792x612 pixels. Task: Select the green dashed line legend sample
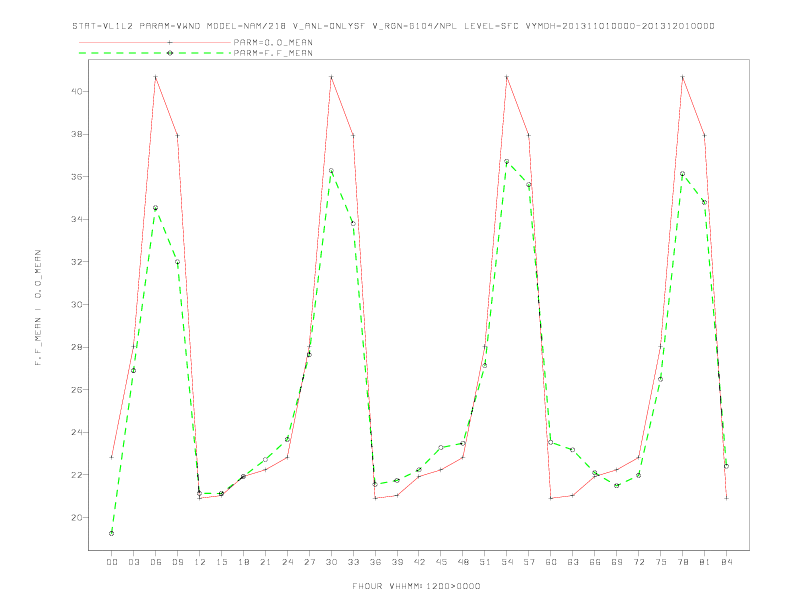coord(155,53)
